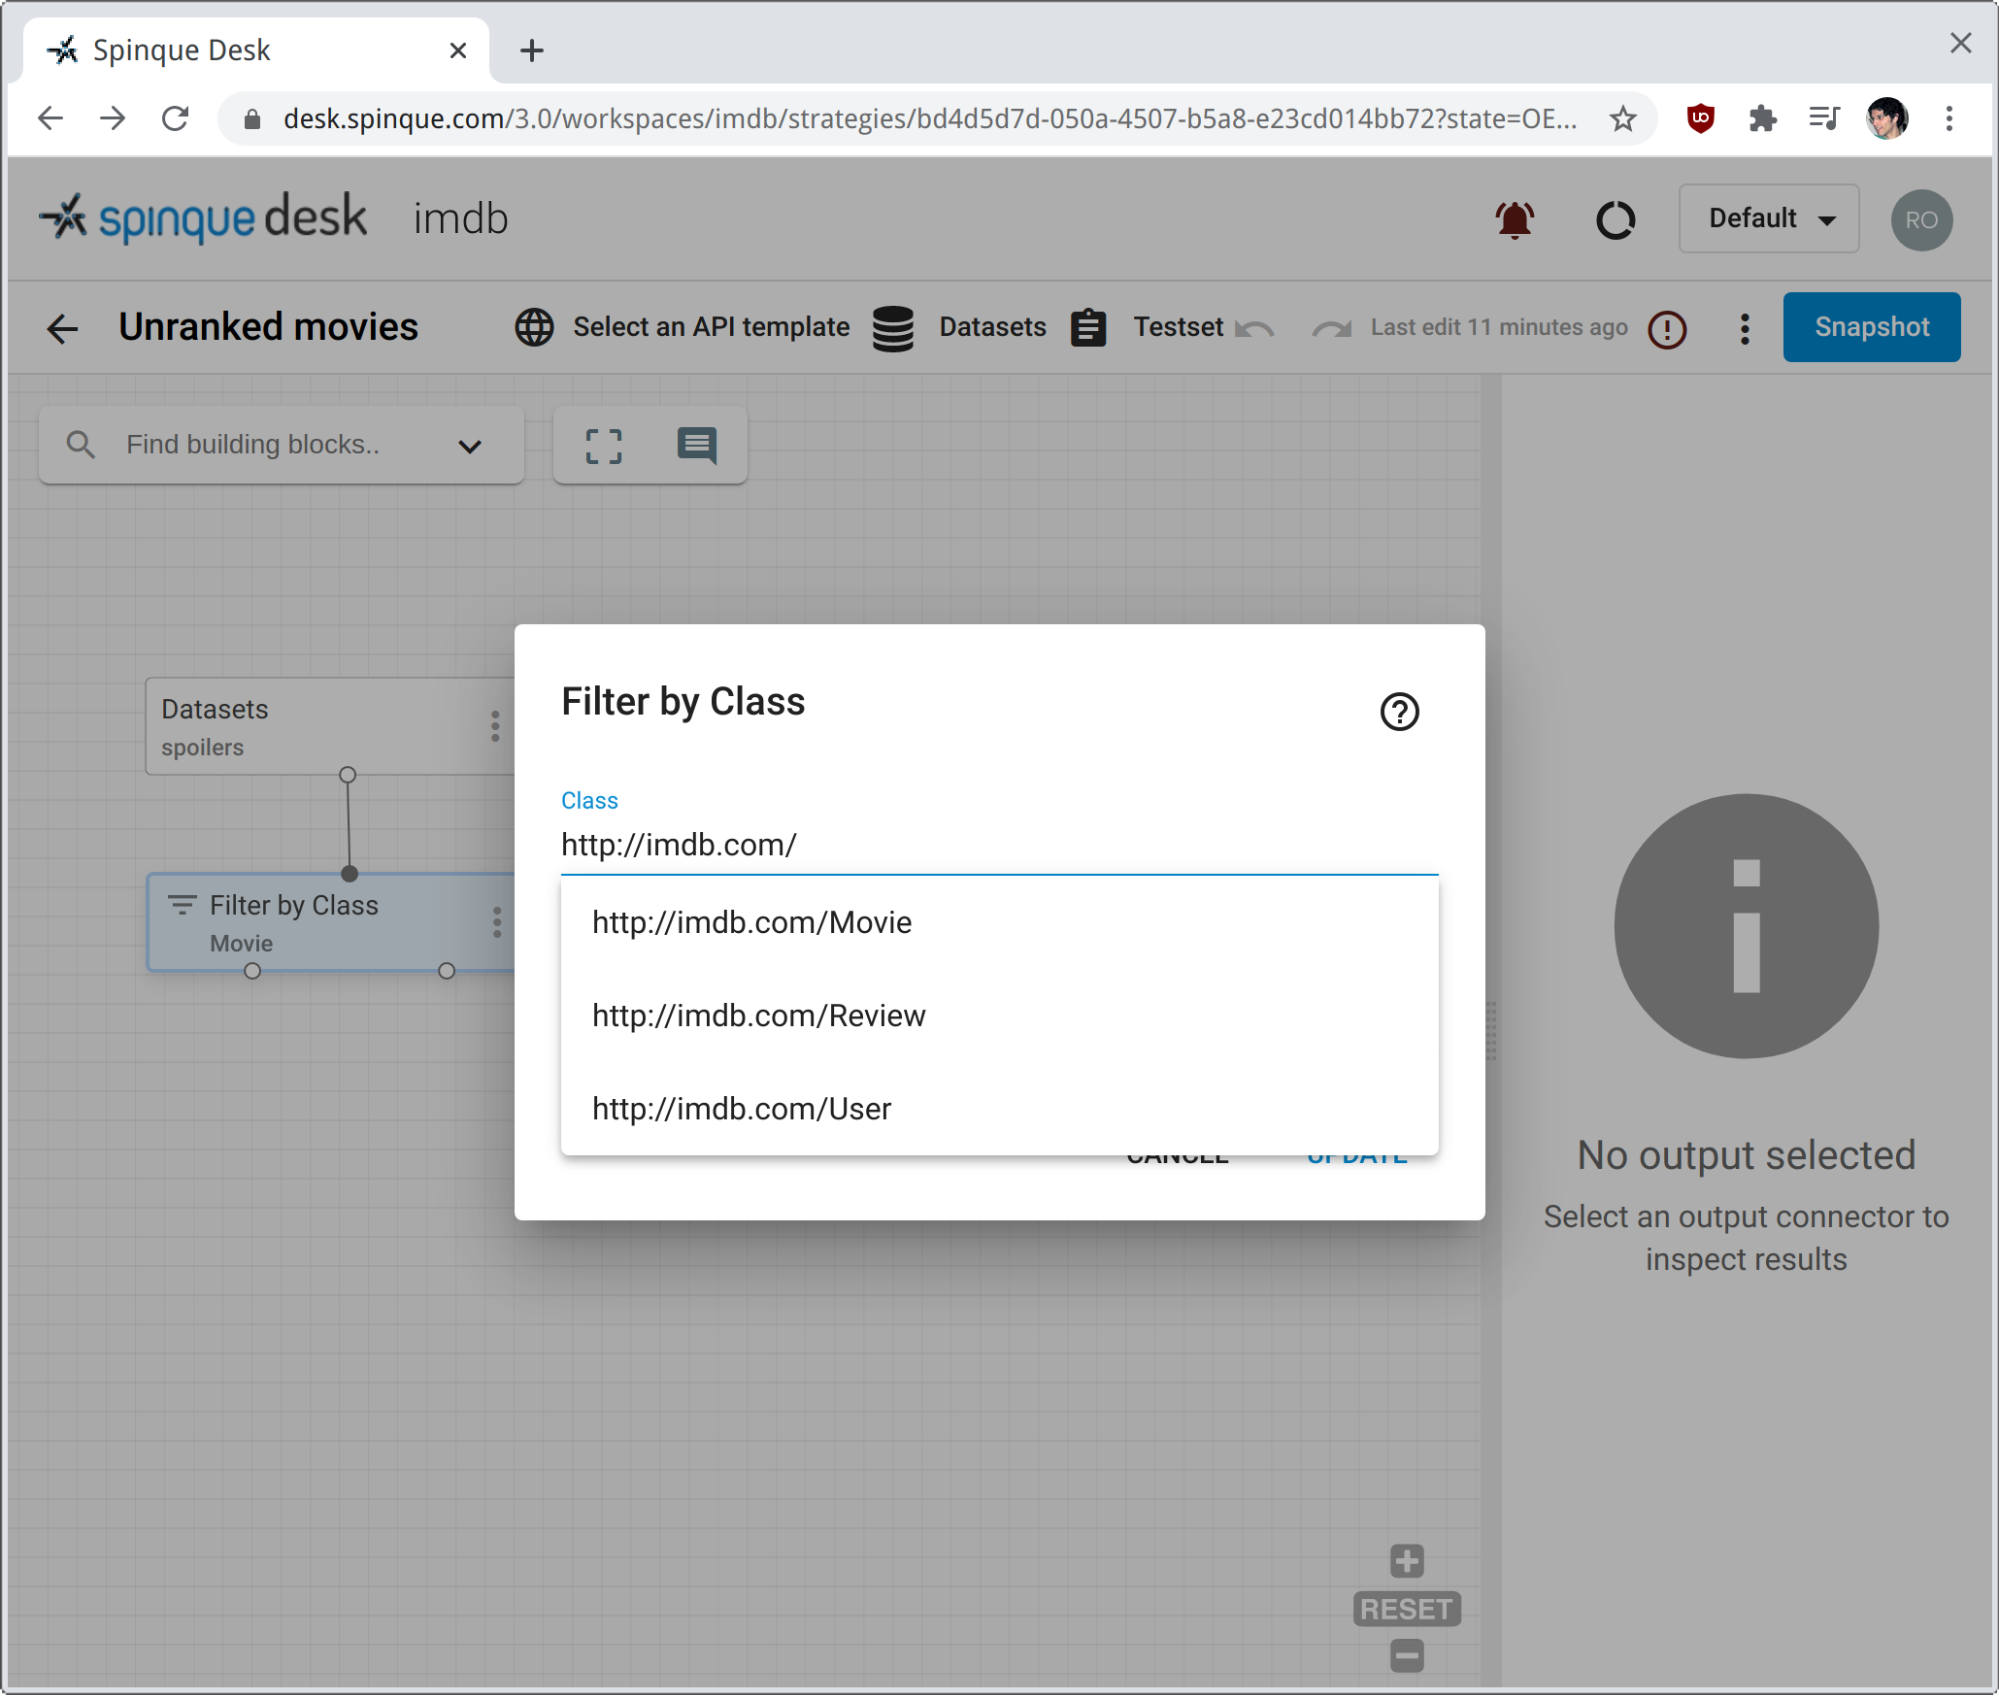This screenshot has width=1999, height=1696.
Task: Click the Datasets database icon
Action: coord(892,328)
